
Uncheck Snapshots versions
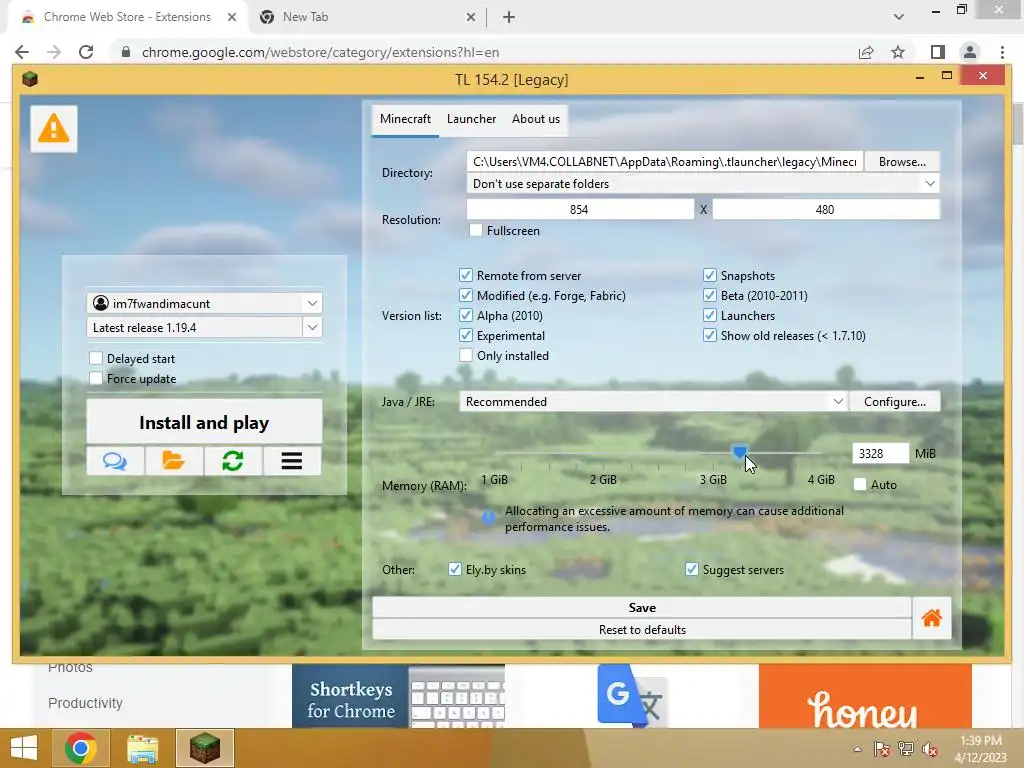[x=710, y=276]
